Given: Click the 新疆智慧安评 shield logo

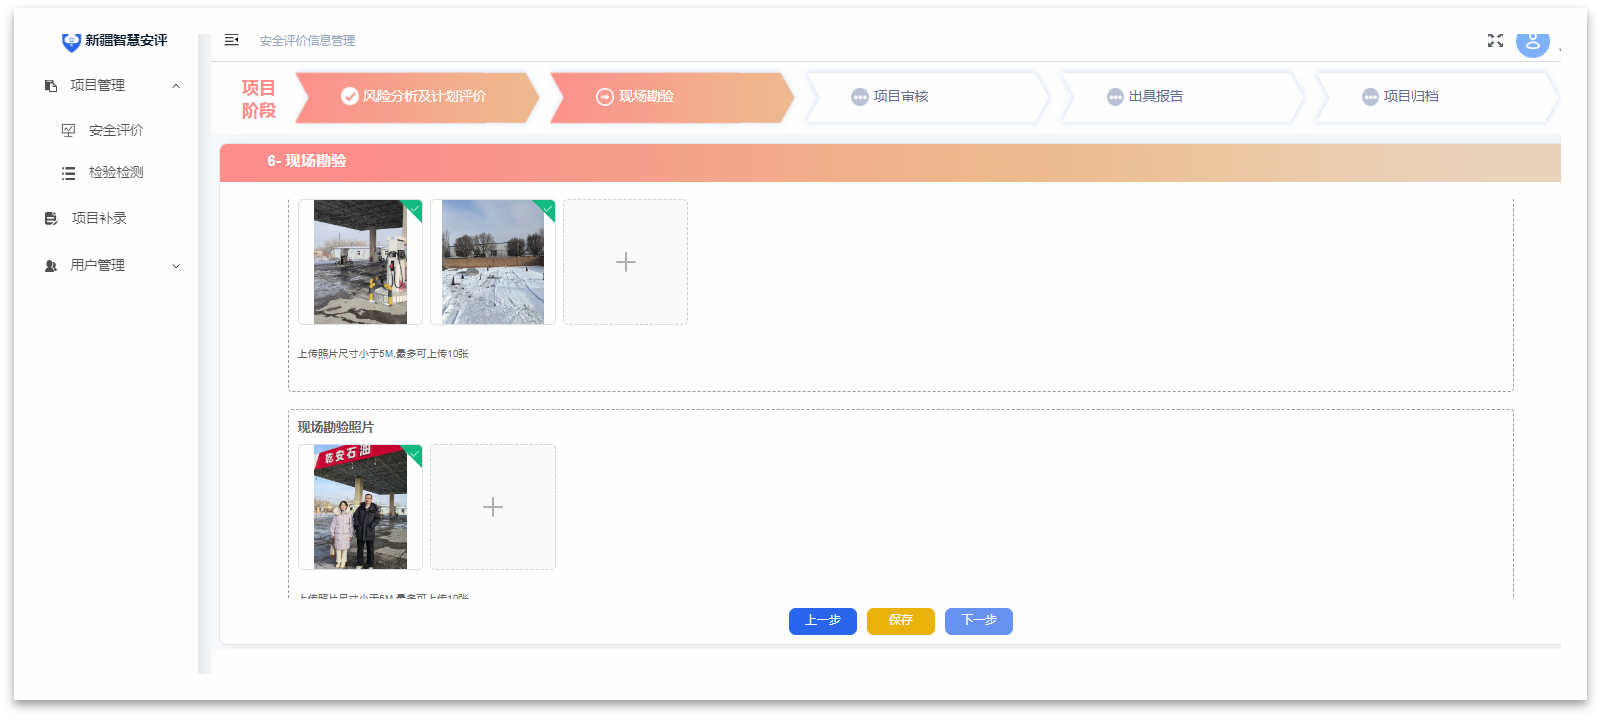Looking at the screenshot, I should [71, 41].
